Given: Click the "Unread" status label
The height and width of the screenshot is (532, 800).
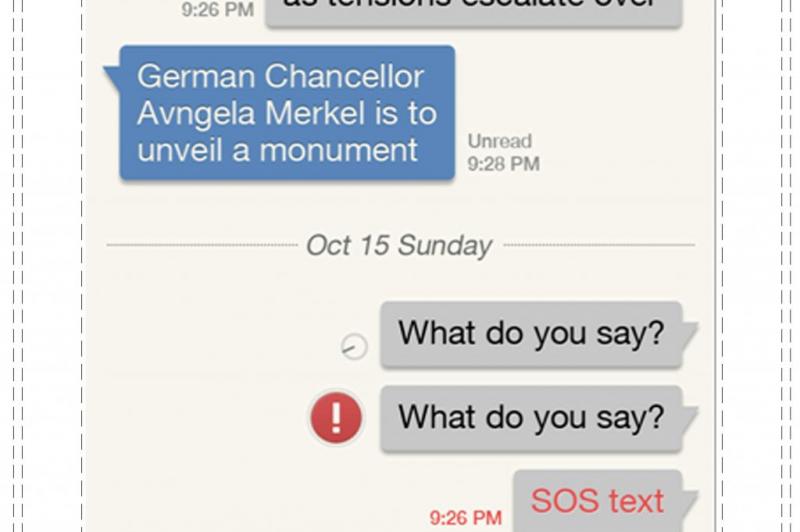Looking at the screenshot, I should pos(500,142).
